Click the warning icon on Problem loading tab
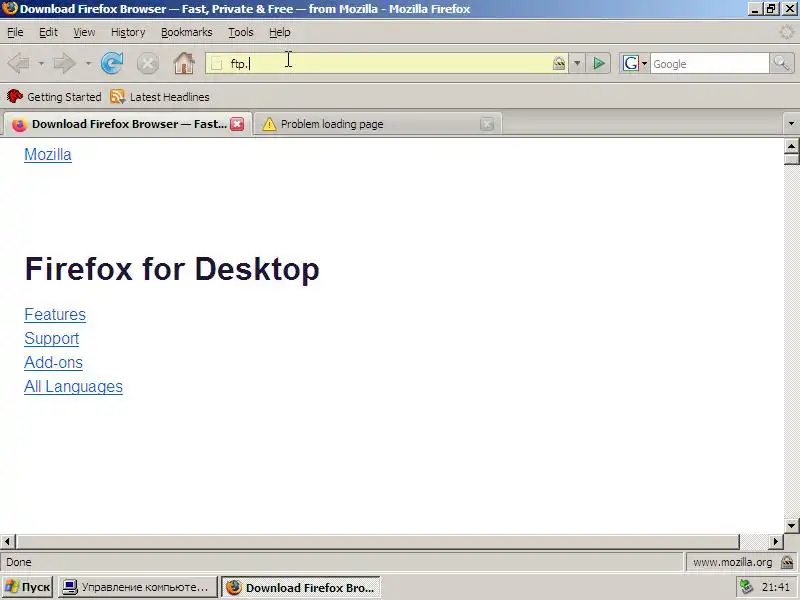 point(269,124)
